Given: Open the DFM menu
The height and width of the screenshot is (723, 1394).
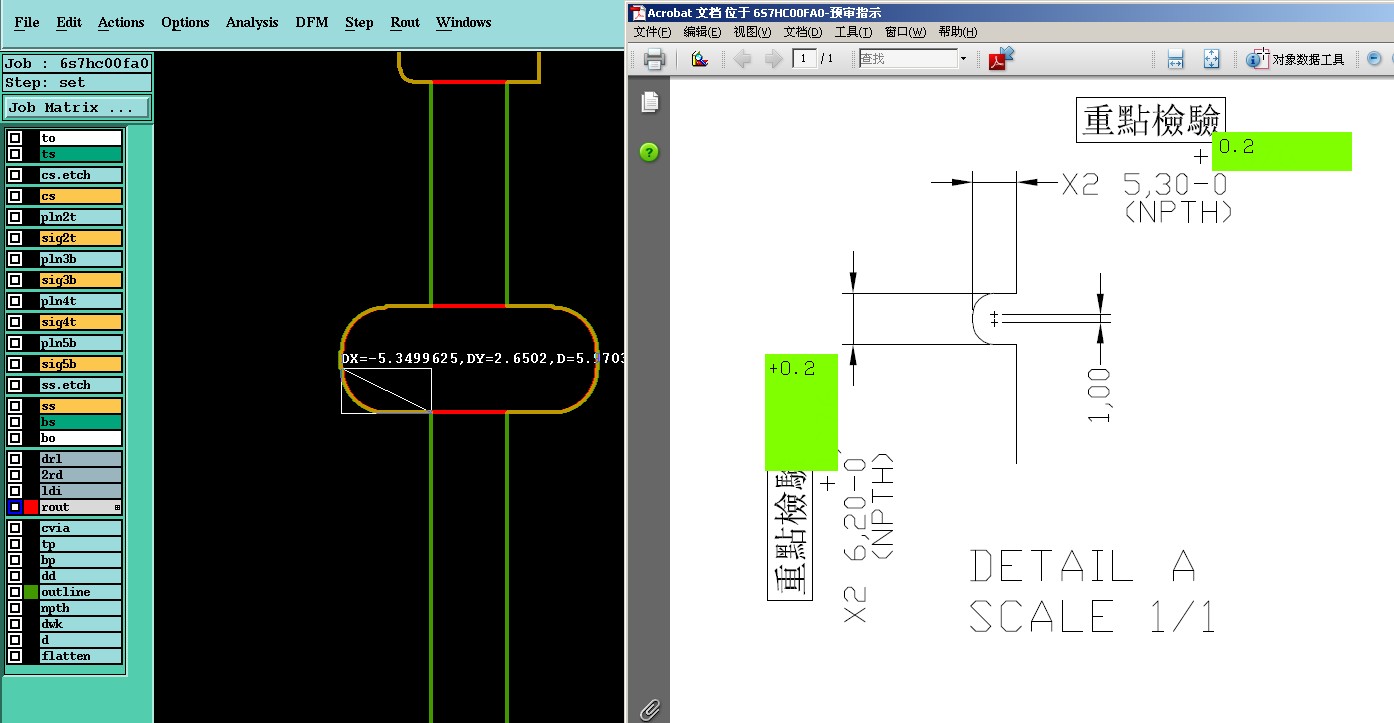Looking at the screenshot, I should click(312, 22).
